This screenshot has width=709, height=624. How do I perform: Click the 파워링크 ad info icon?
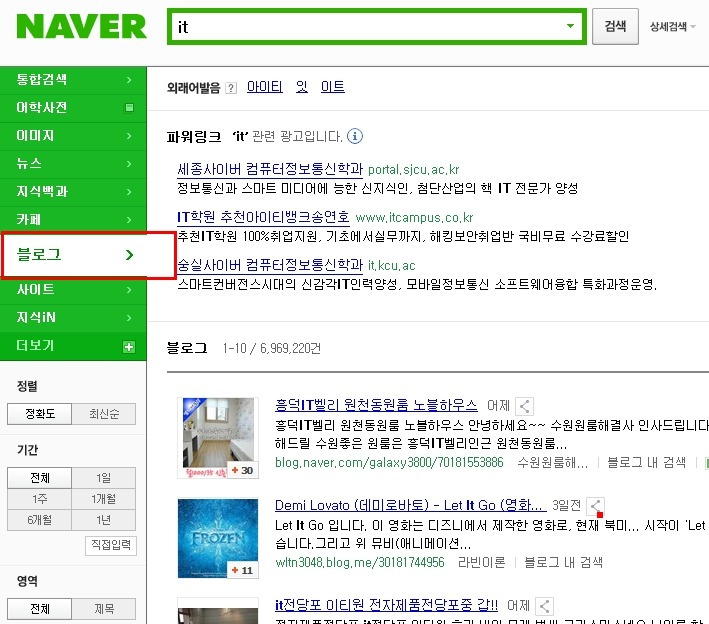coord(355,136)
